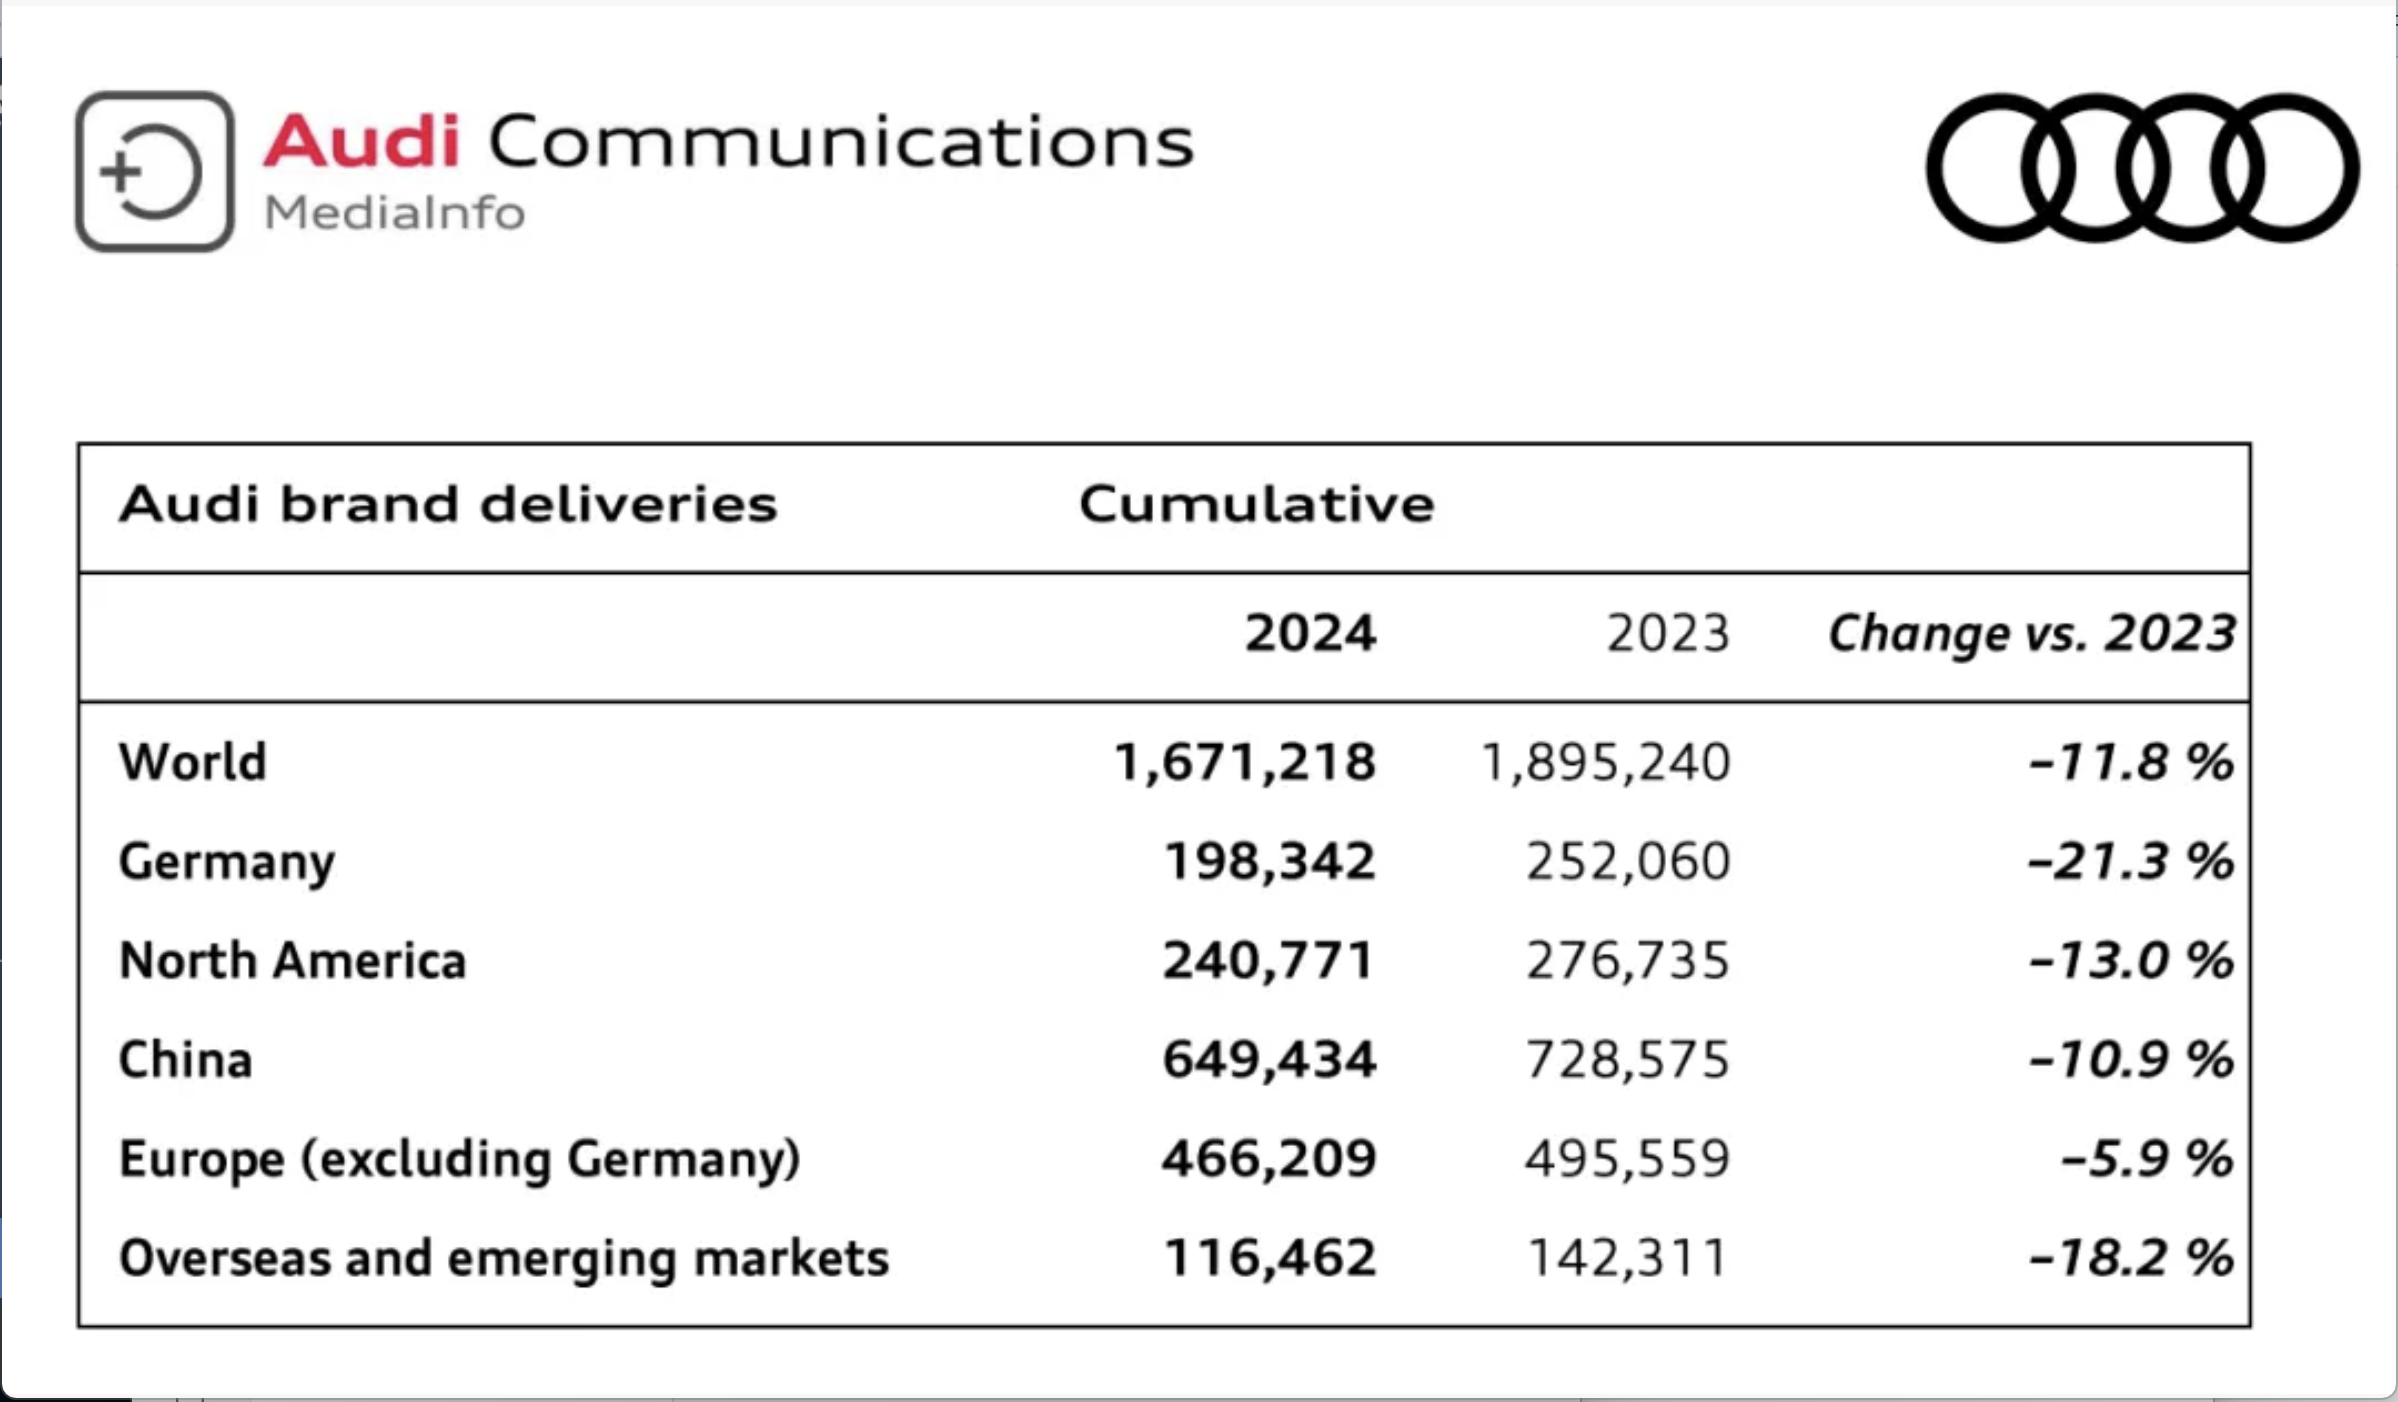The image size is (2398, 1402).
Task: Click the MediaInfo subtitle label
Action: (394, 213)
